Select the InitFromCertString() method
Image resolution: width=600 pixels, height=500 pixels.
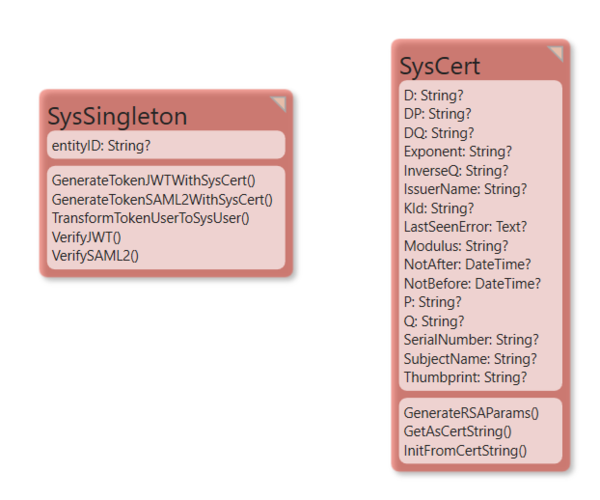pos(465,451)
